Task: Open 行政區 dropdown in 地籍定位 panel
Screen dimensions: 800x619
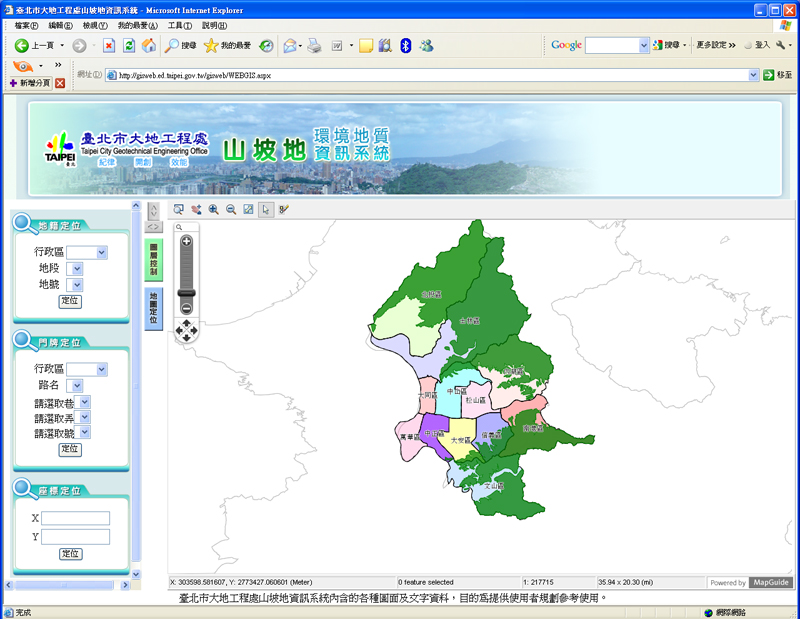Action: click(x=101, y=252)
